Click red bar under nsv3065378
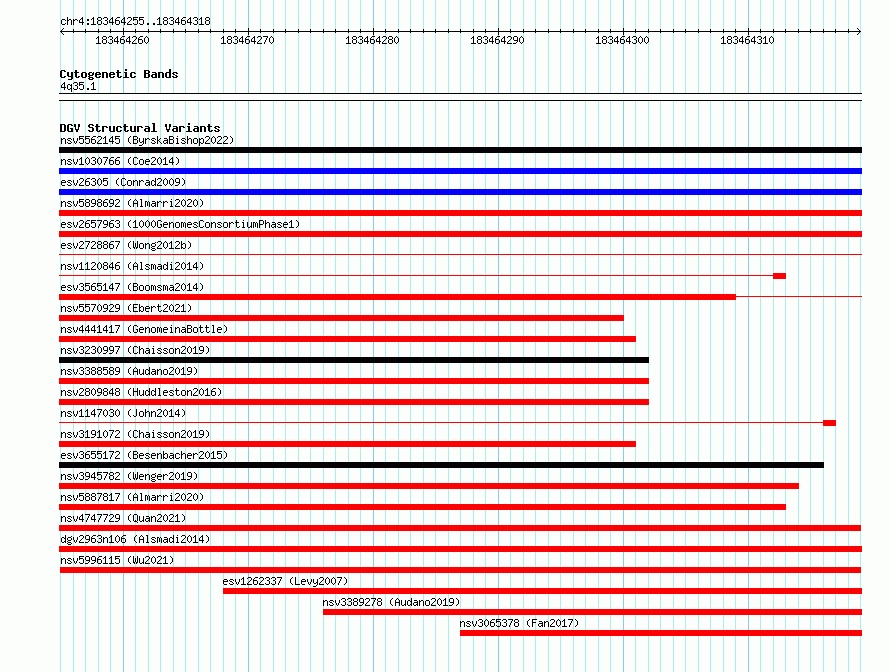Image resolution: width=890 pixels, height=672 pixels. (x=661, y=633)
